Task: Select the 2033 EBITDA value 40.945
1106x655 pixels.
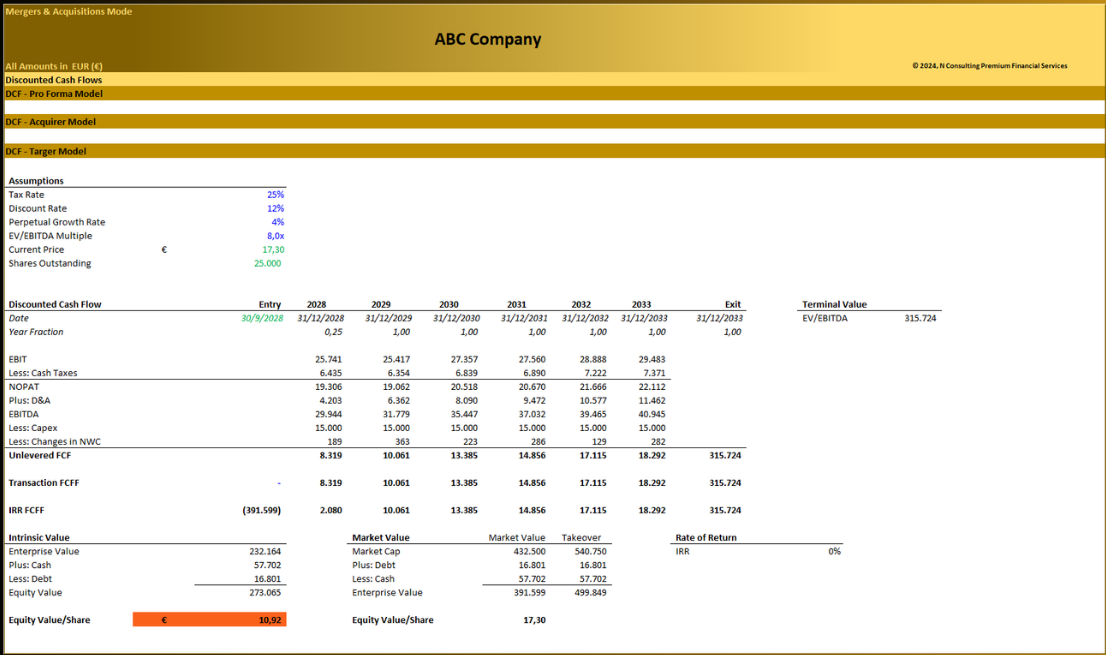Action: (651, 415)
